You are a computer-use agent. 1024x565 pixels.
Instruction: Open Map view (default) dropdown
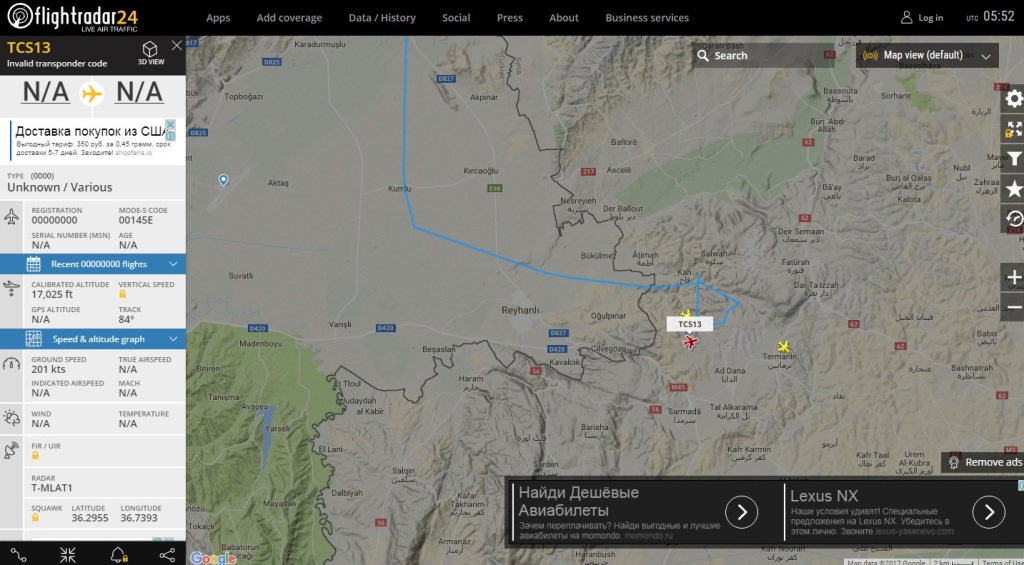click(927, 56)
